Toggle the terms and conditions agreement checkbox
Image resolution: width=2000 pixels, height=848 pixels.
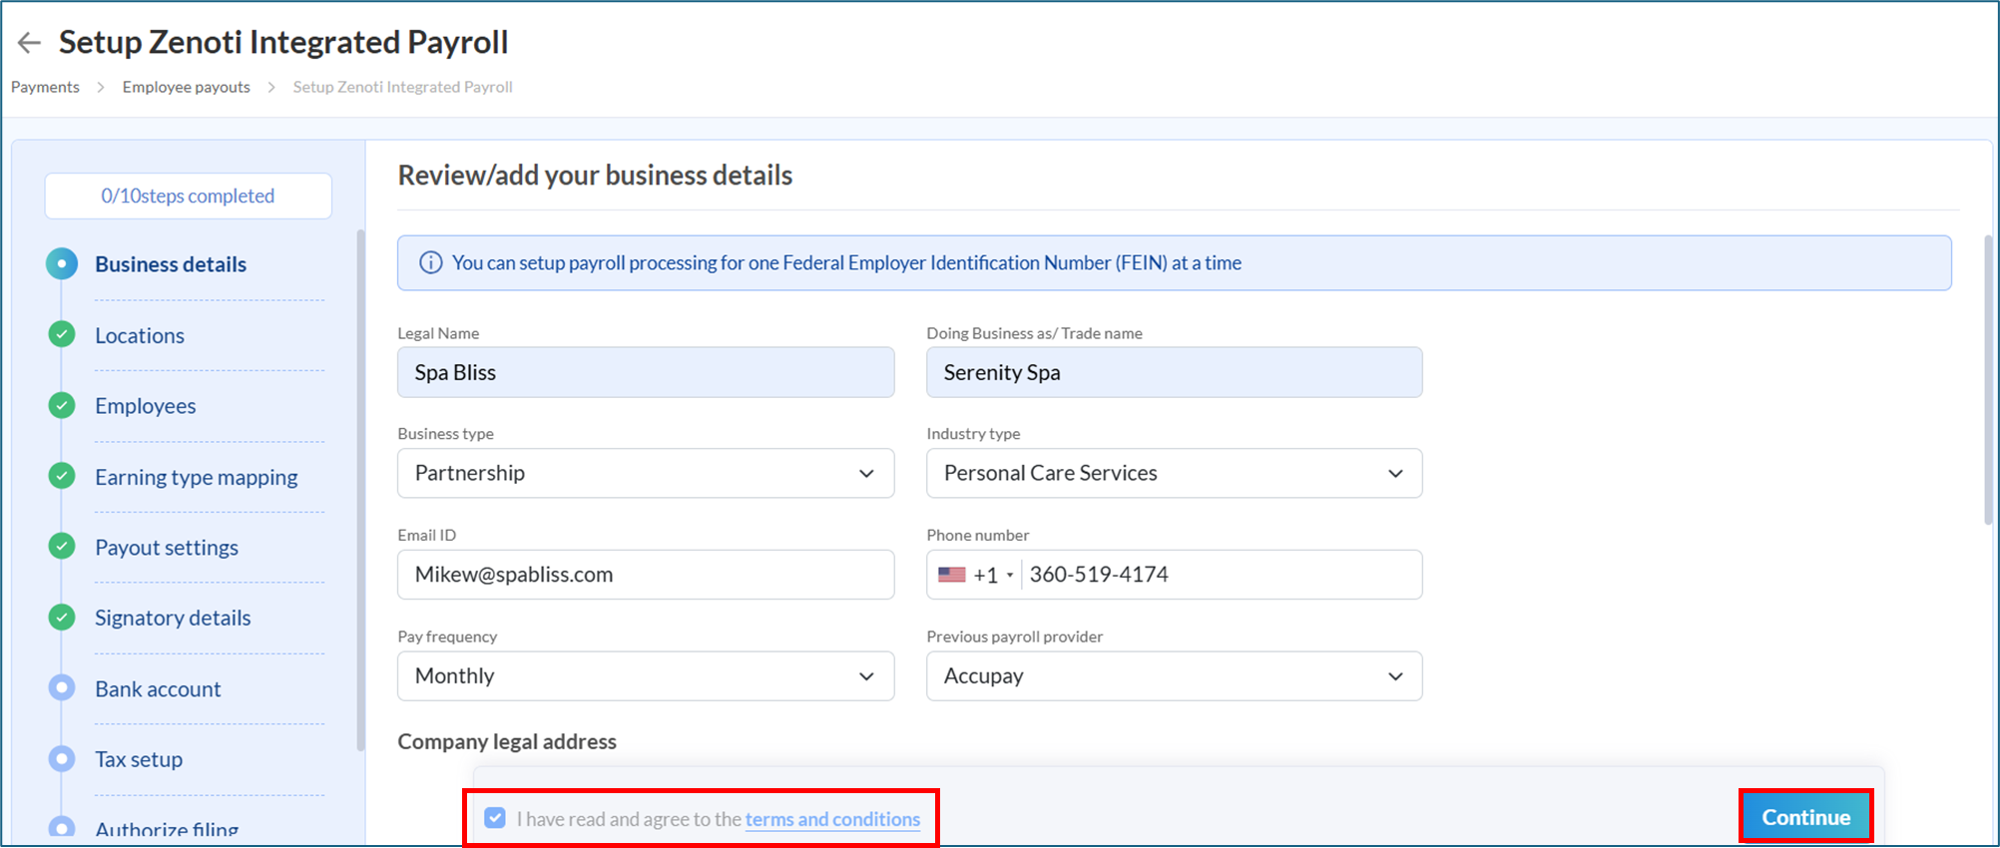[495, 818]
